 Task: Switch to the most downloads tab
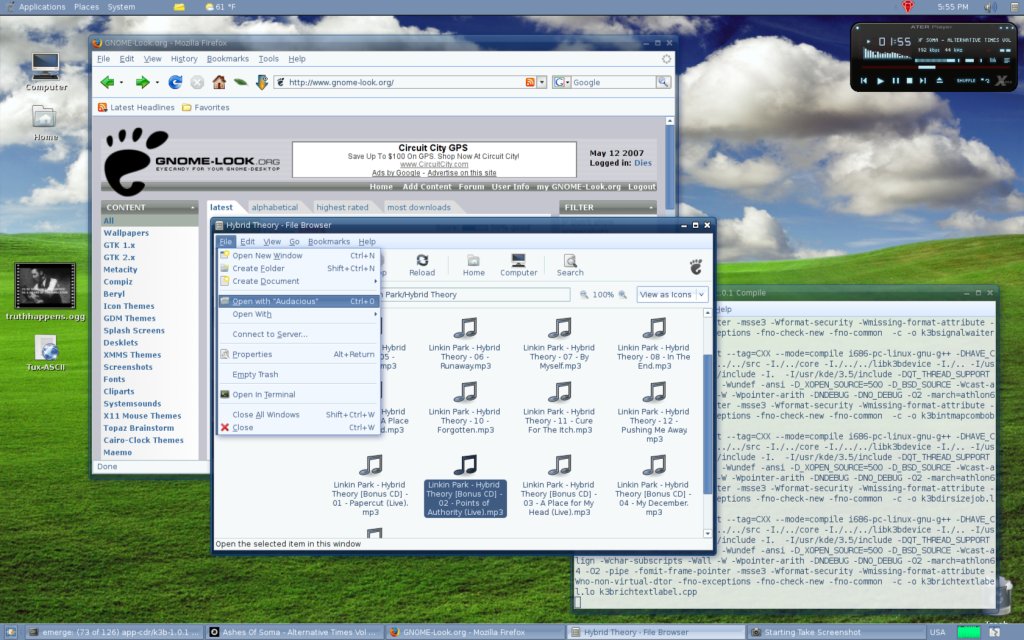(x=419, y=207)
